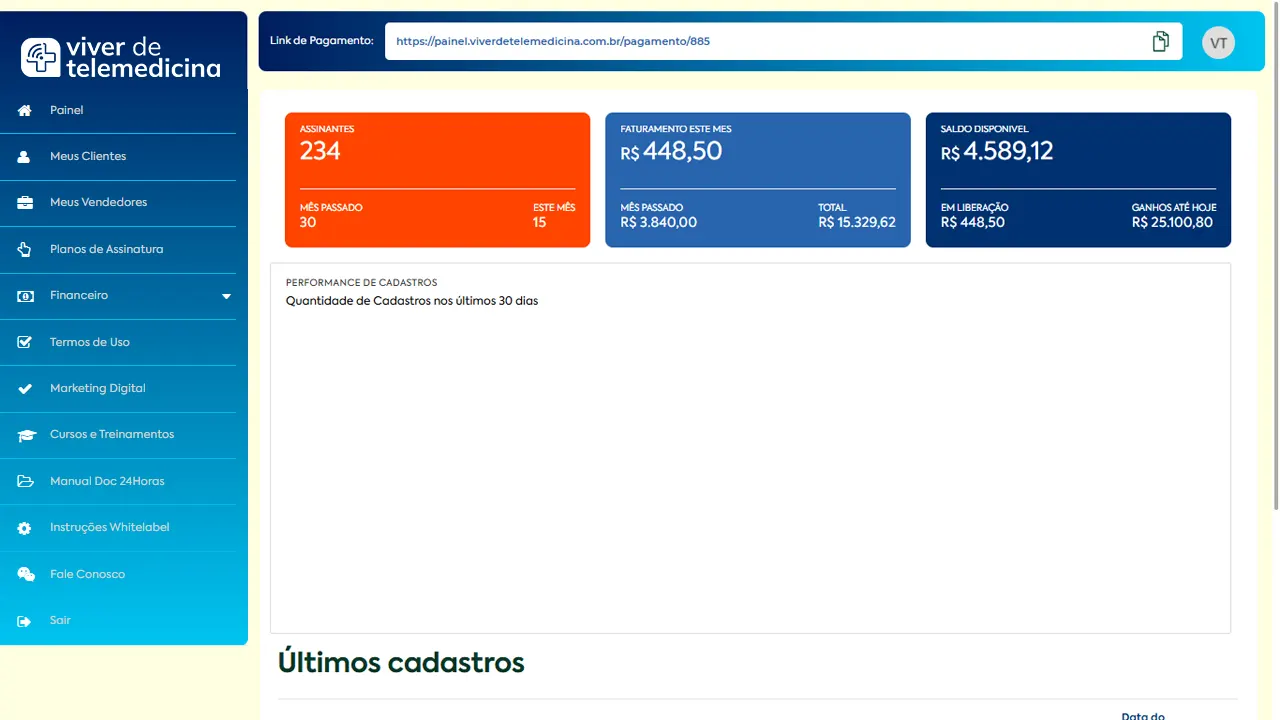Open the VT profile avatar menu
This screenshot has height=720, width=1280.
[1218, 42]
